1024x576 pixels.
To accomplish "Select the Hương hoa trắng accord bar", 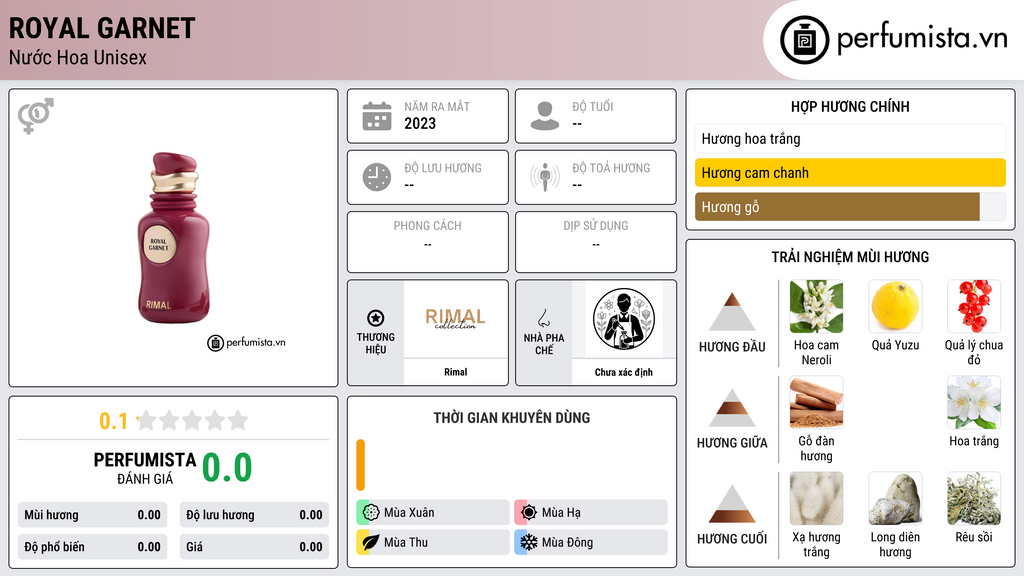I will tap(850, 138).
